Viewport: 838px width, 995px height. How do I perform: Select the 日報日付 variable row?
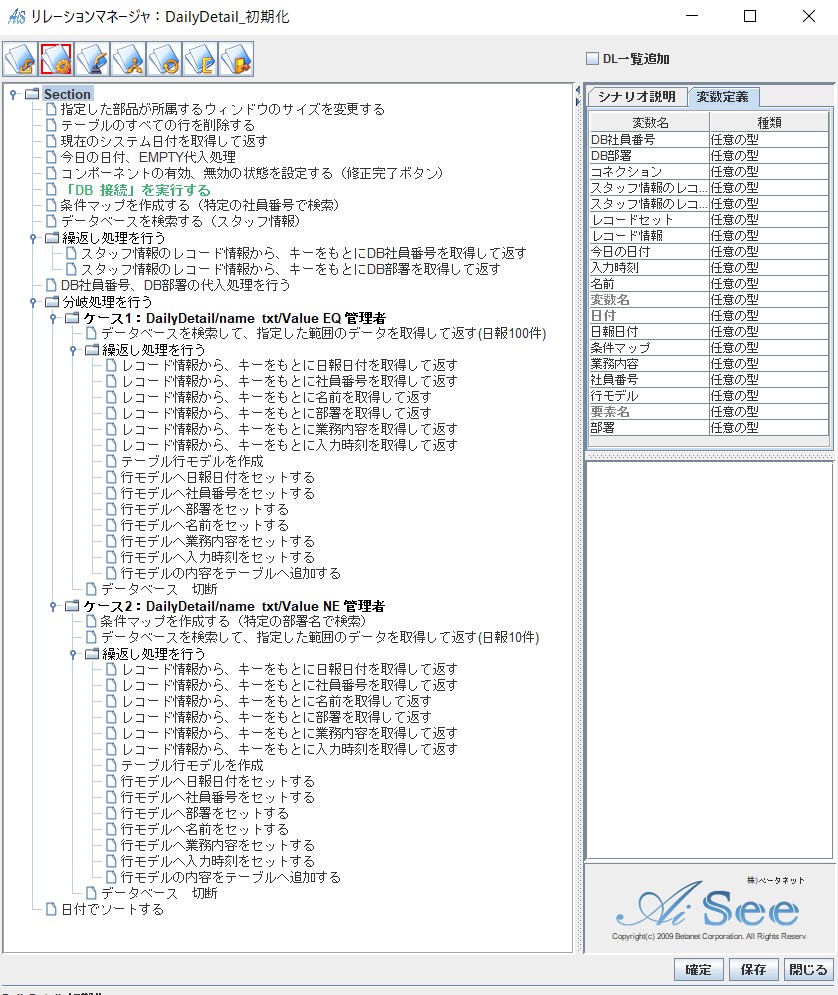pyautogui.click(x=709, y=331)
